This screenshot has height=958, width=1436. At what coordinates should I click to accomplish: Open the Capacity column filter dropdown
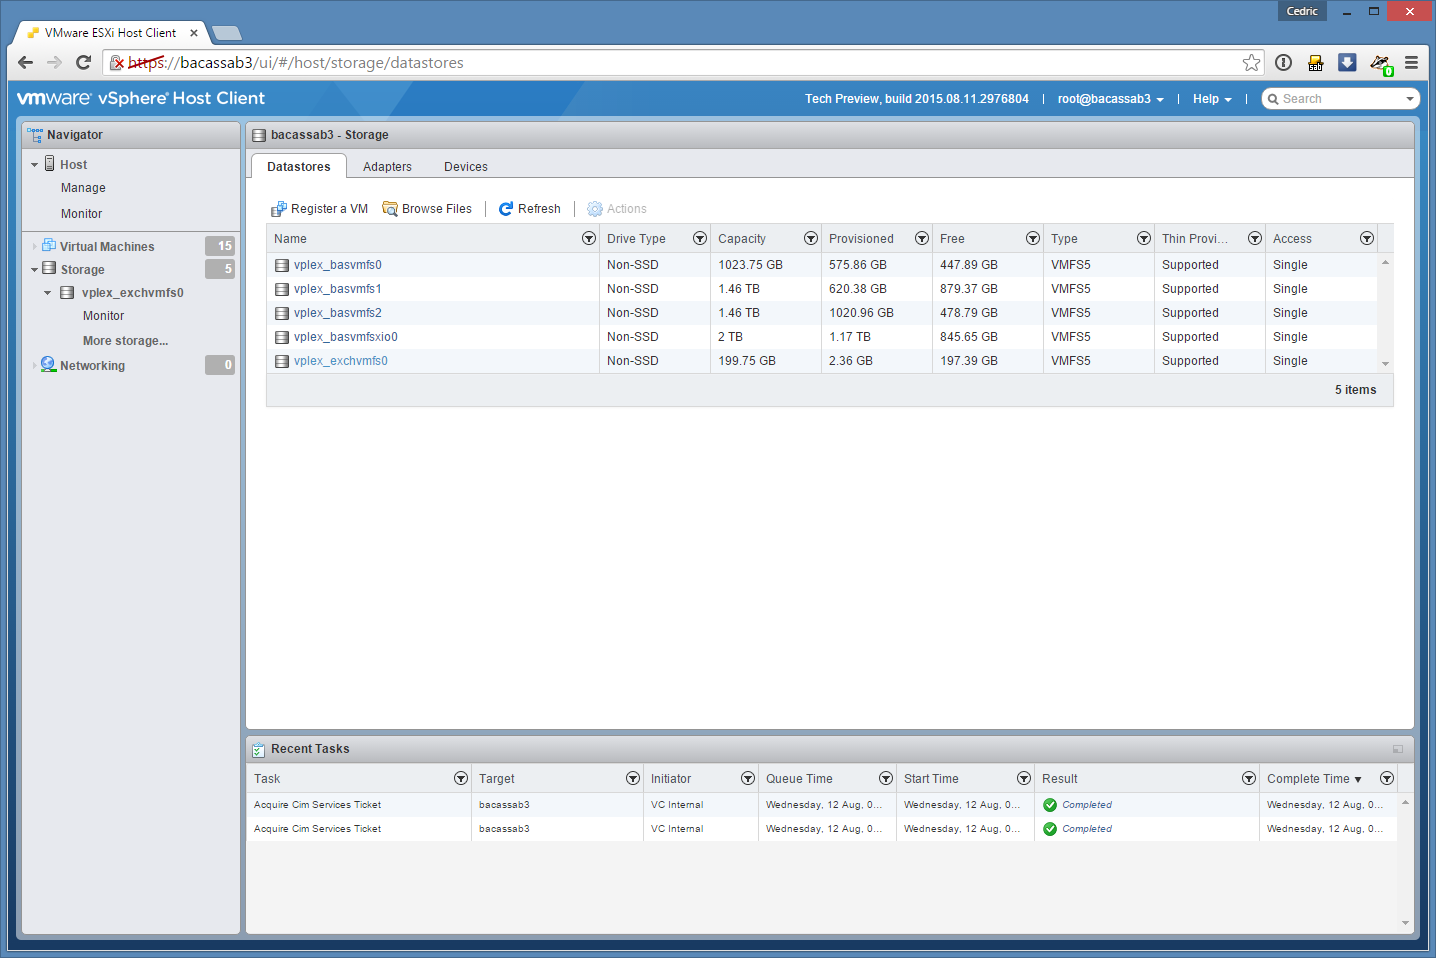(811, 239)
